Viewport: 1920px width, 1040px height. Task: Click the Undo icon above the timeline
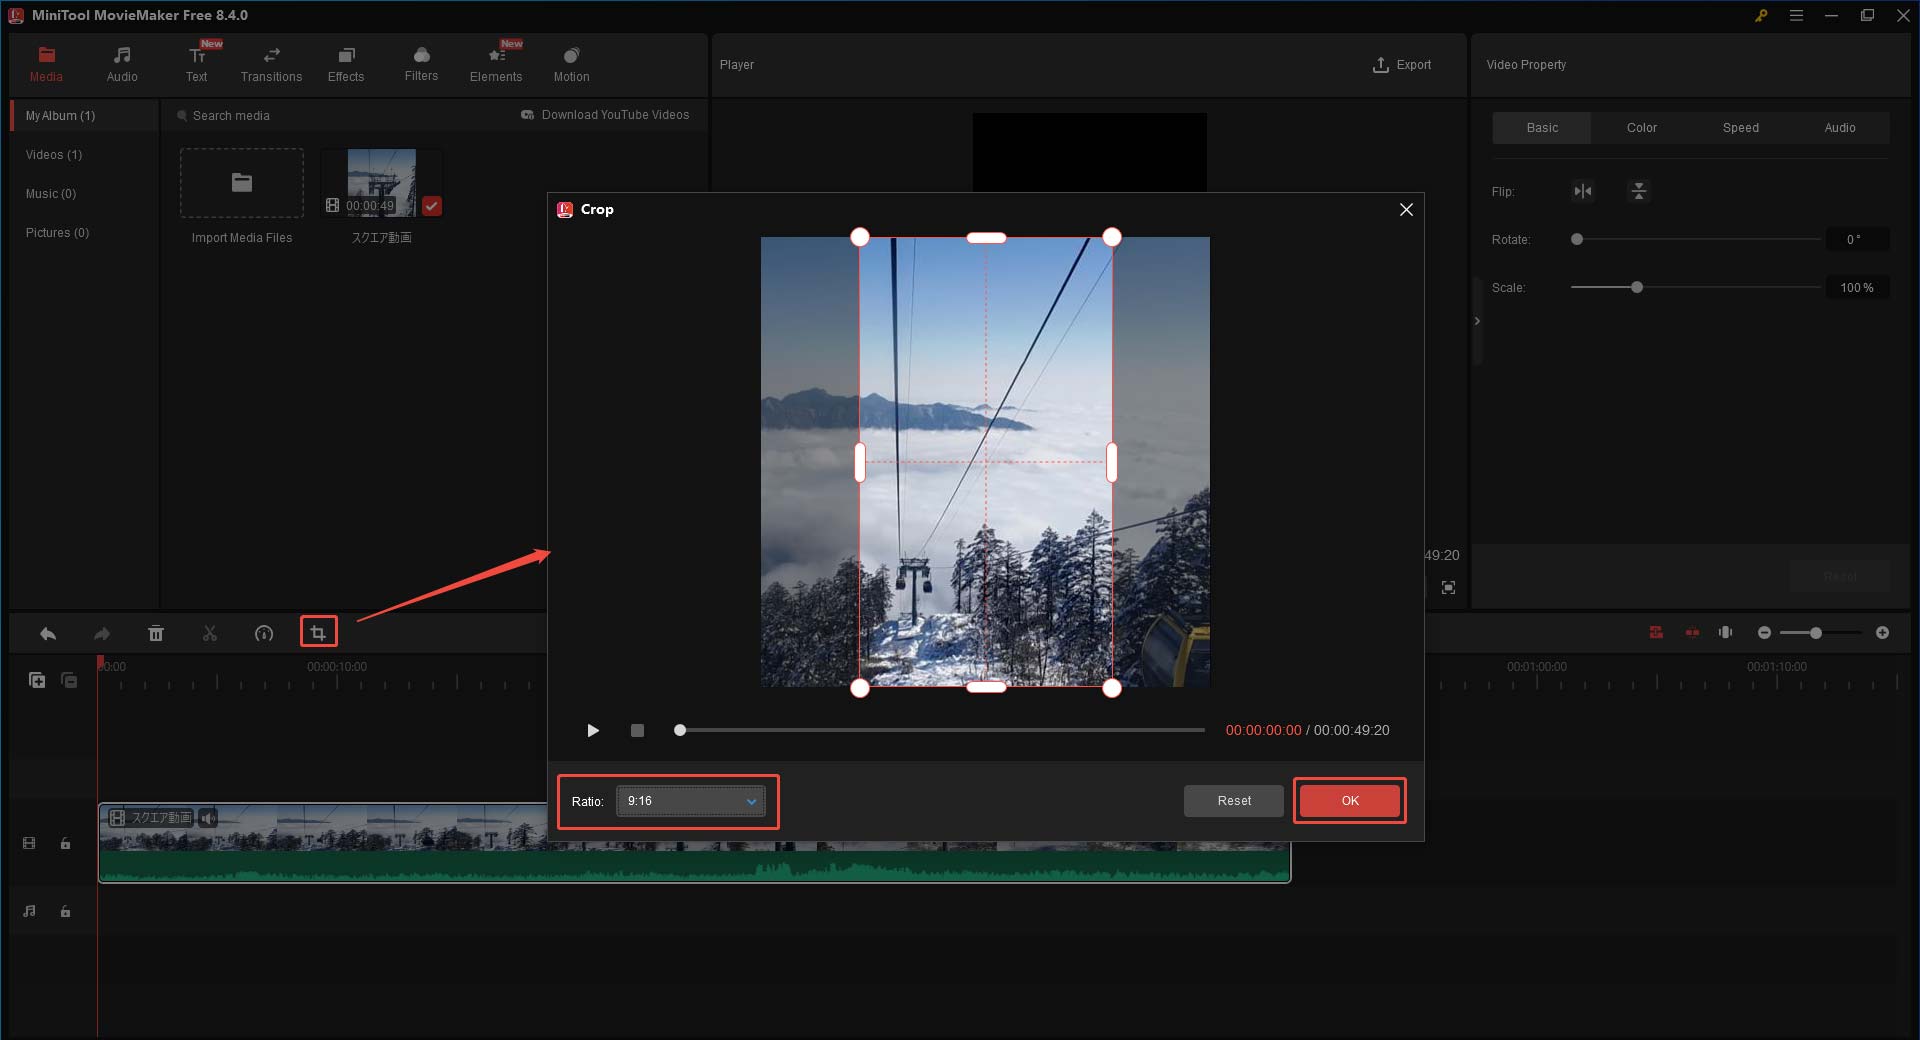47,633
